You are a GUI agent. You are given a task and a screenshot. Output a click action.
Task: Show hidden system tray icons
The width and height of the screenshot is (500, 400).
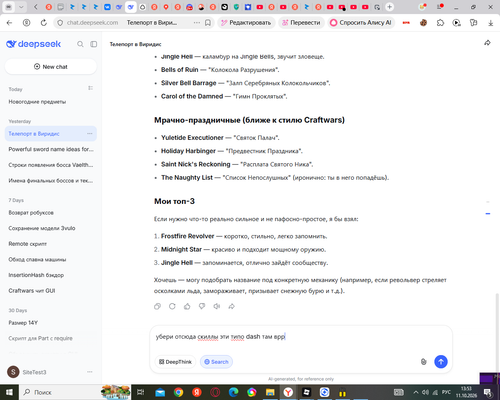click(x=416, y=392)
